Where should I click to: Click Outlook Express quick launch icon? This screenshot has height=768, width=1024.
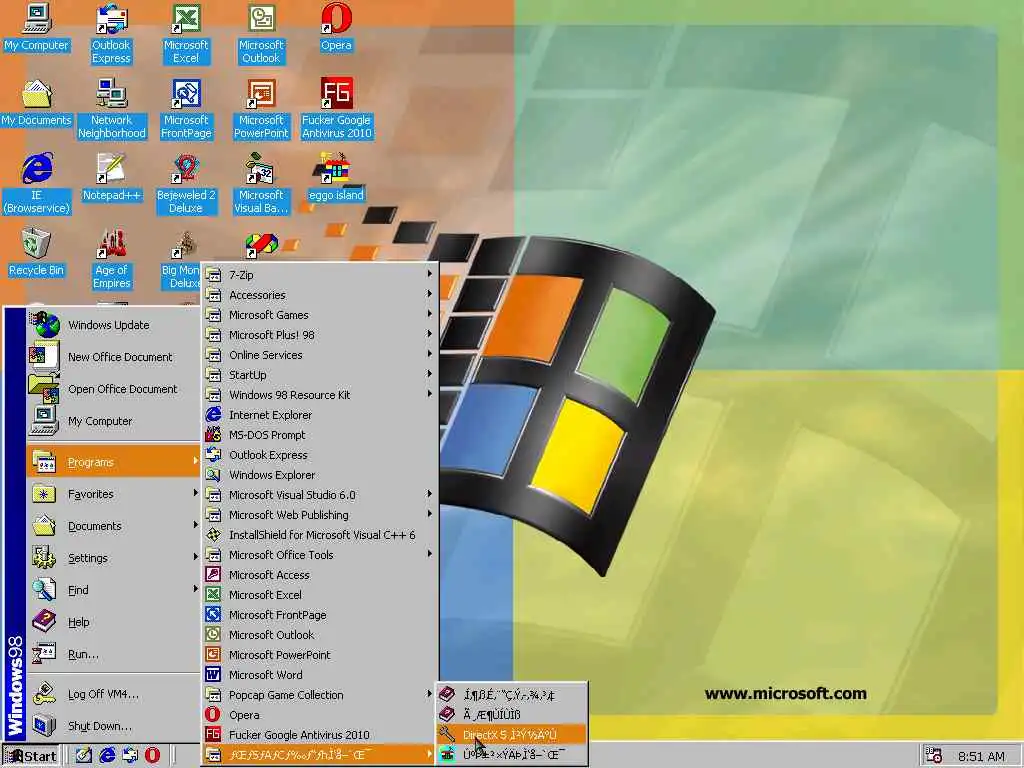[129, 756]
